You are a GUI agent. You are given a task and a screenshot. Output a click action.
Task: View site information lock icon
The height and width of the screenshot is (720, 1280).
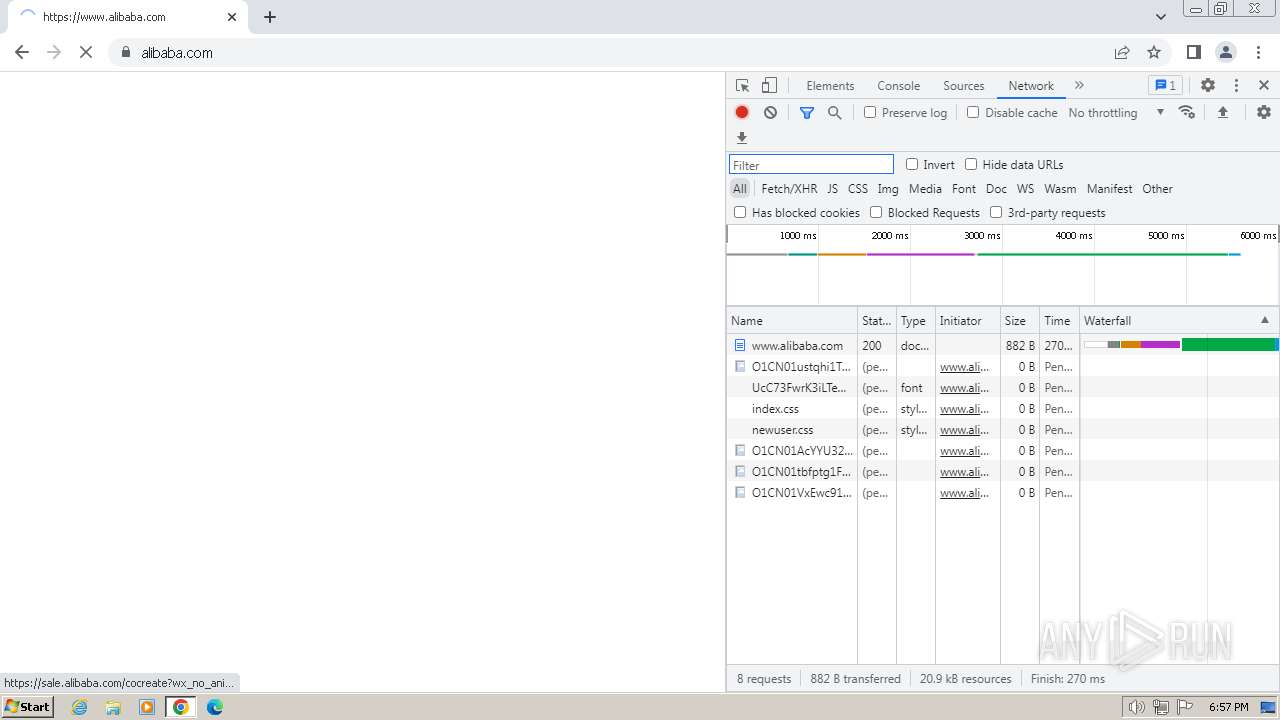point(126,53)
